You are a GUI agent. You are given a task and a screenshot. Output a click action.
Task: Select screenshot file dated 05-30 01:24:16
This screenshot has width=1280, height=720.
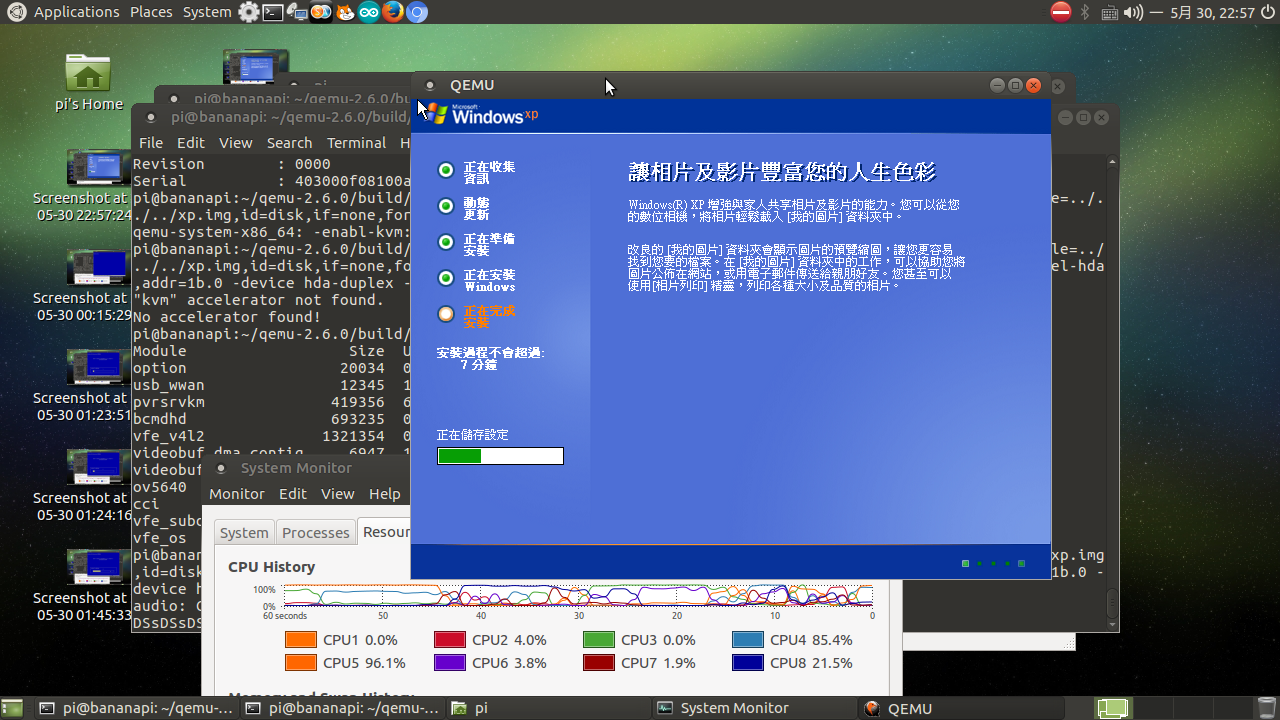84,485
